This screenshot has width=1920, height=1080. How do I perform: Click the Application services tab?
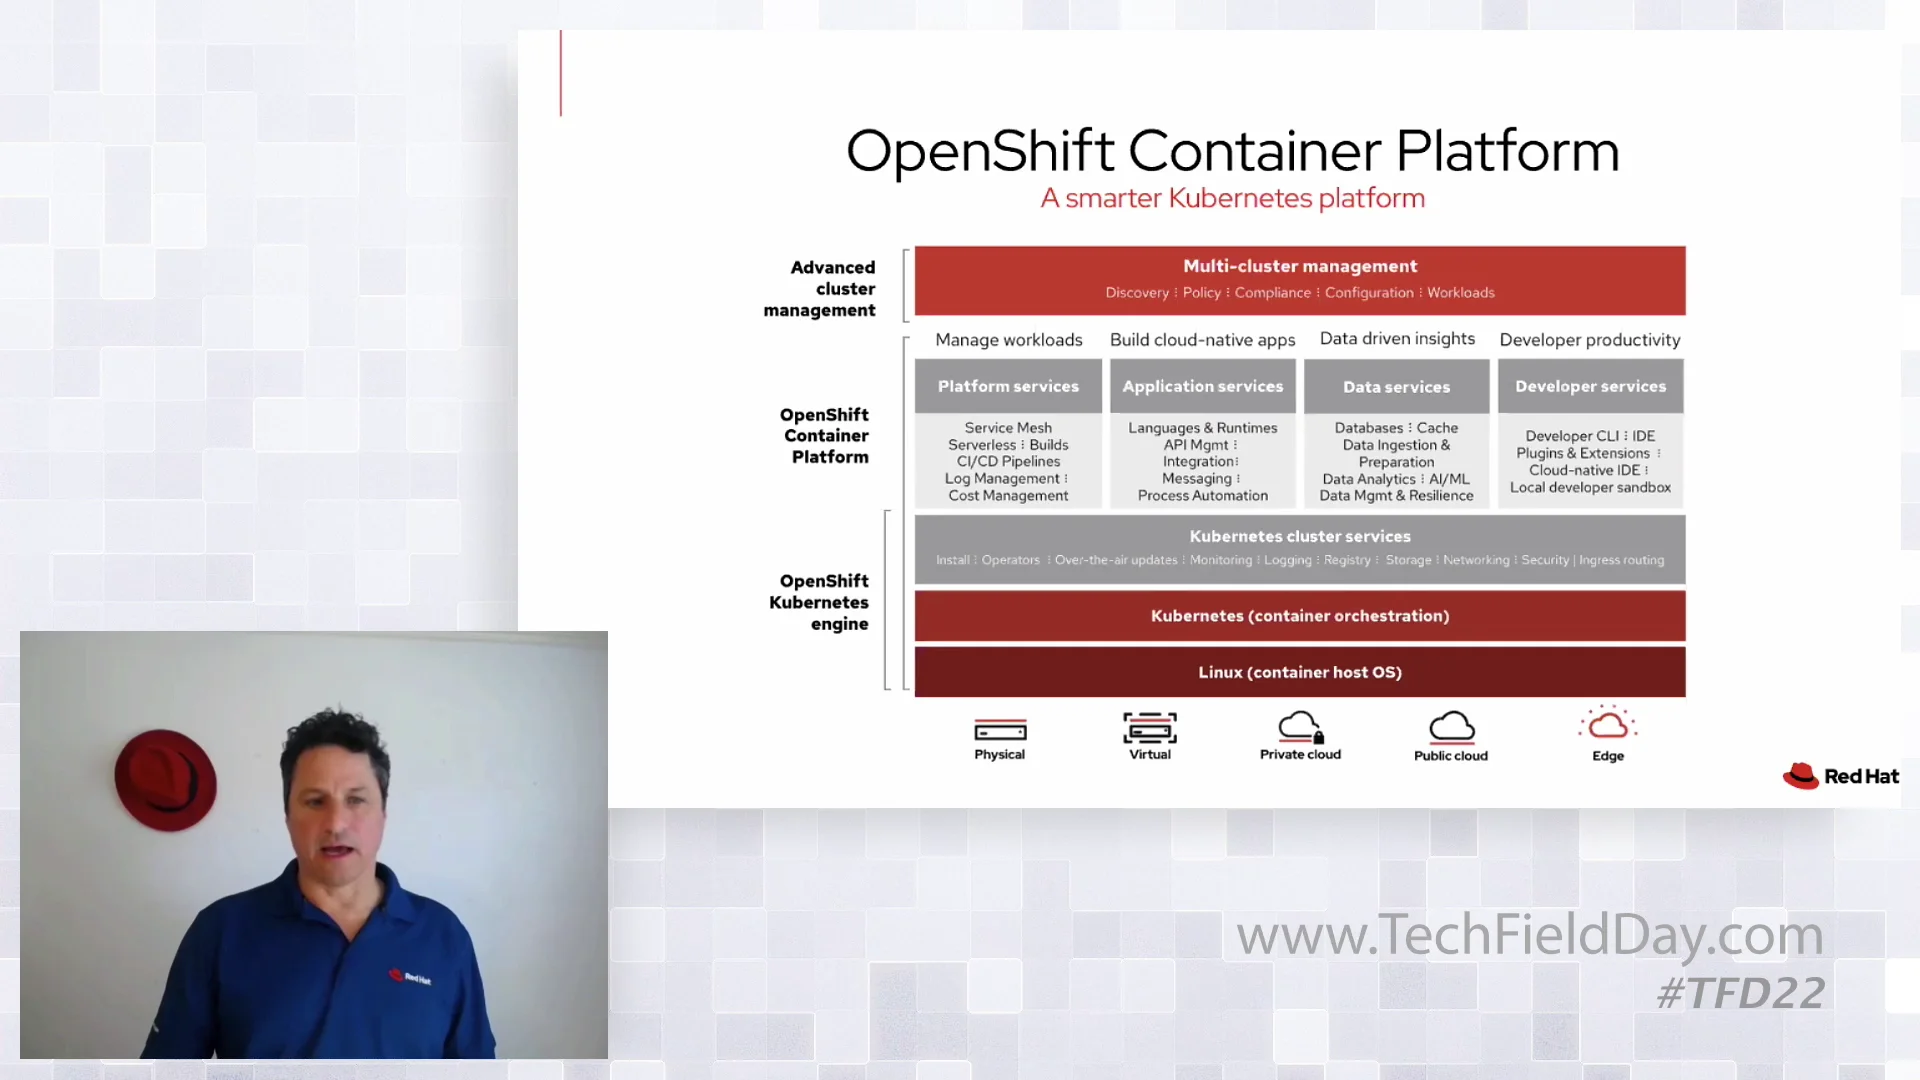point(1203,386)
